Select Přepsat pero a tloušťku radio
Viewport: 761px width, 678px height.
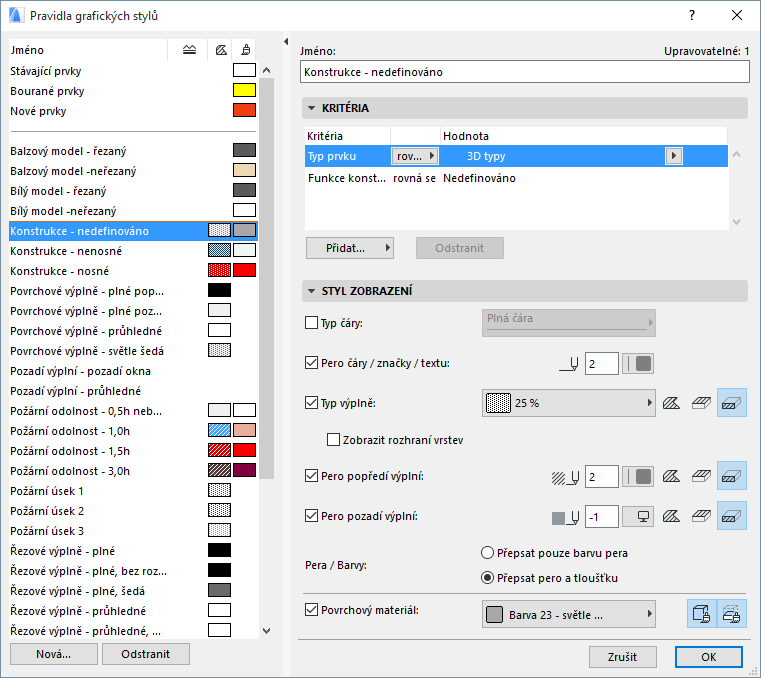pyautogui.click(x=487, y=578)
